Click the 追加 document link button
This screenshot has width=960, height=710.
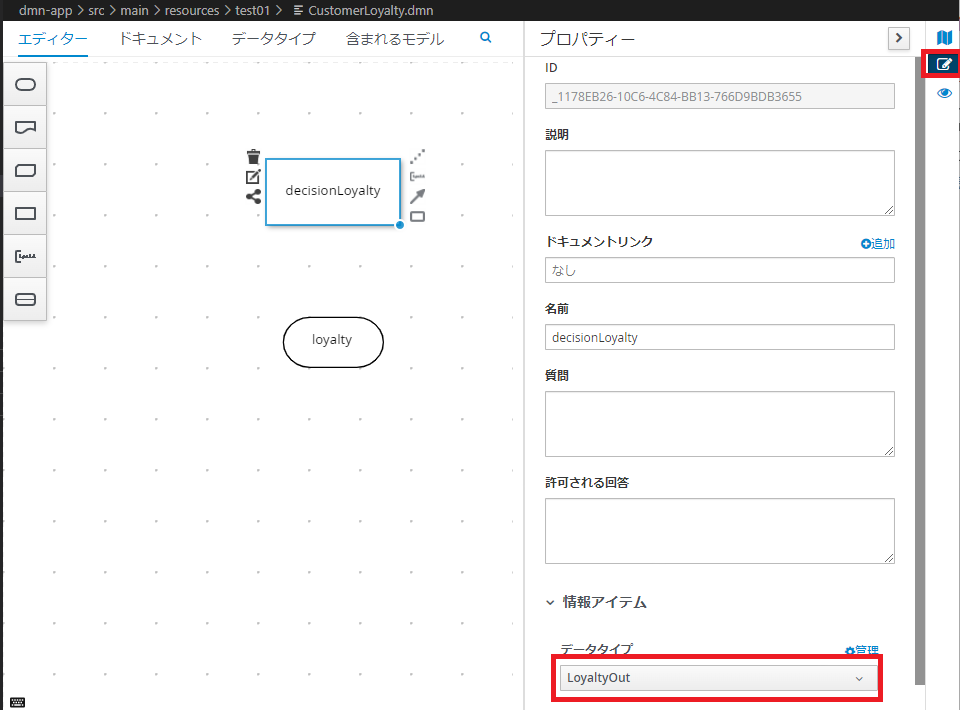pyautogui.click(x=878, y=244)
